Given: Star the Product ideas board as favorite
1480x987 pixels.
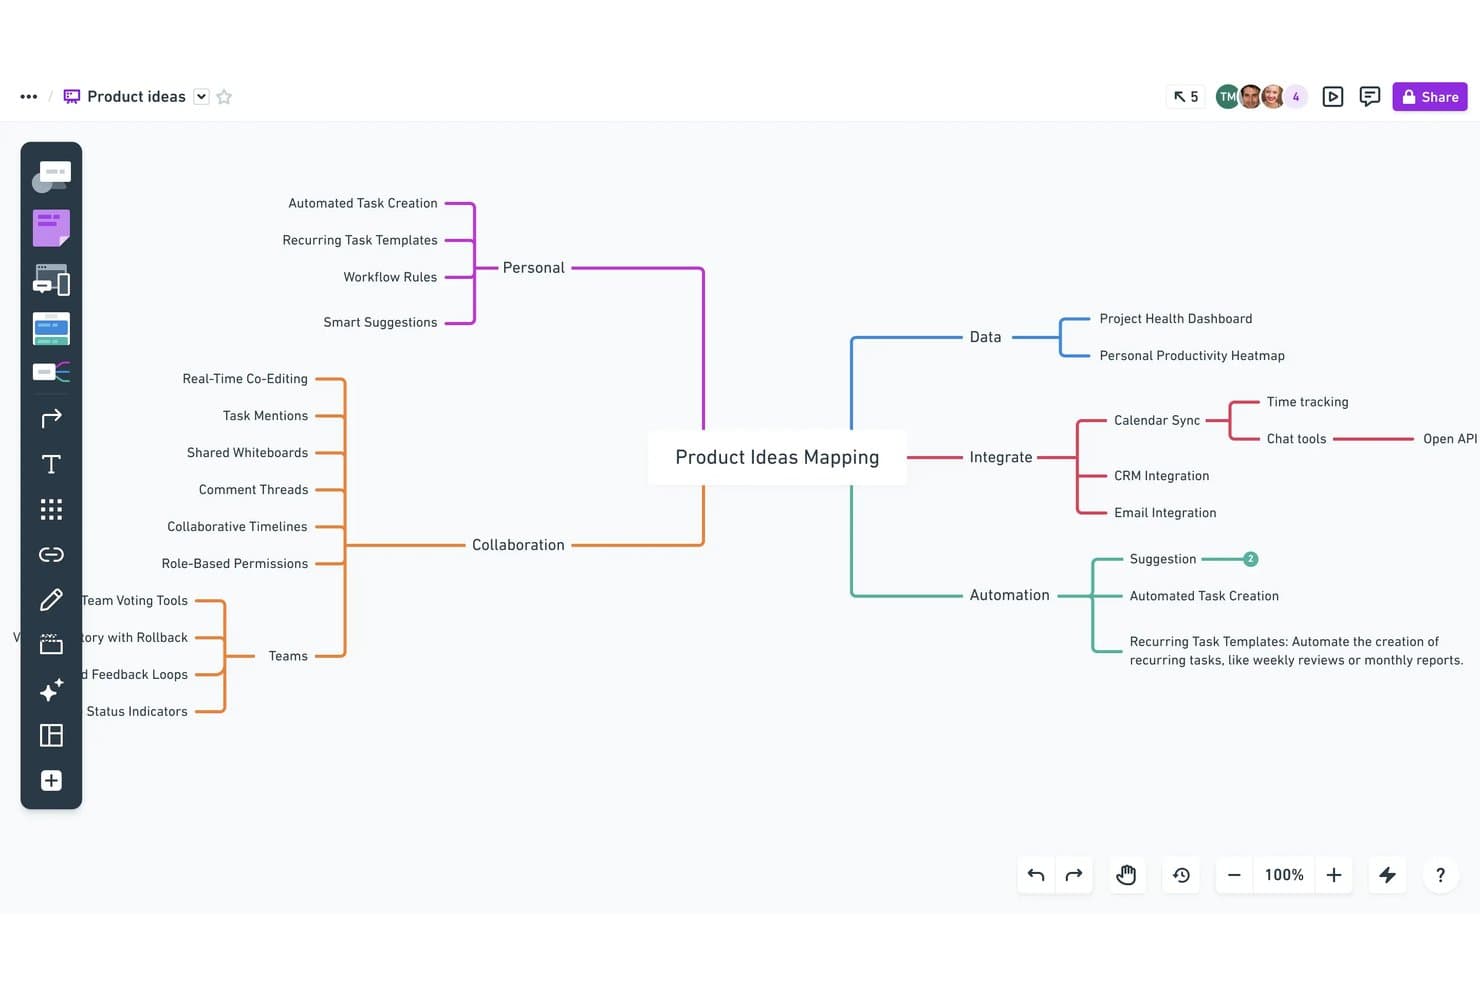Looking at the screenshot, I should click(x=224, y=97).
